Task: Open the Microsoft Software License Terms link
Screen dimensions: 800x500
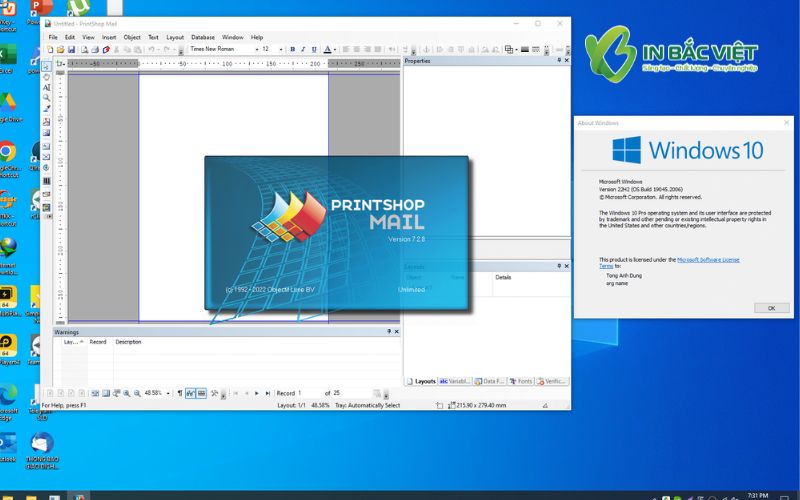Action: [708, 260]
